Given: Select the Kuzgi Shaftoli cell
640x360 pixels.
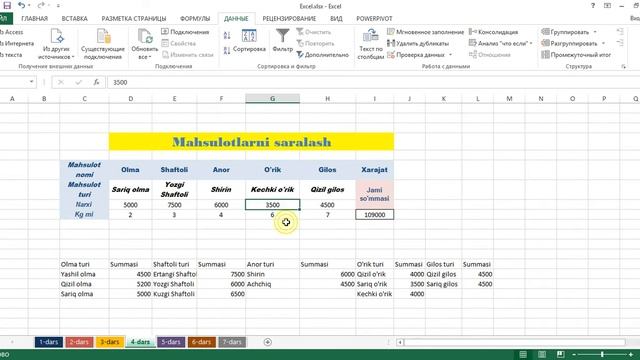Looking at the screenshot, I should pyautogui.click(x=174, y=294).
